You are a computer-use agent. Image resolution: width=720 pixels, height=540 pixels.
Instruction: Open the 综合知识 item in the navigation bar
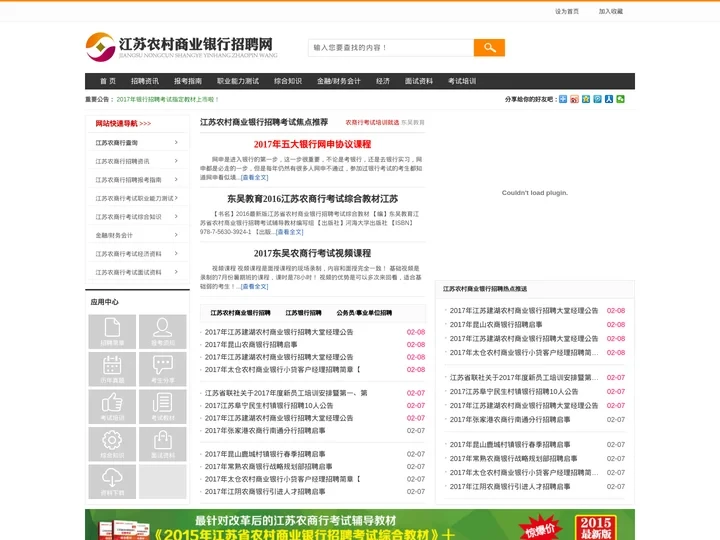(x=288, y=81)
